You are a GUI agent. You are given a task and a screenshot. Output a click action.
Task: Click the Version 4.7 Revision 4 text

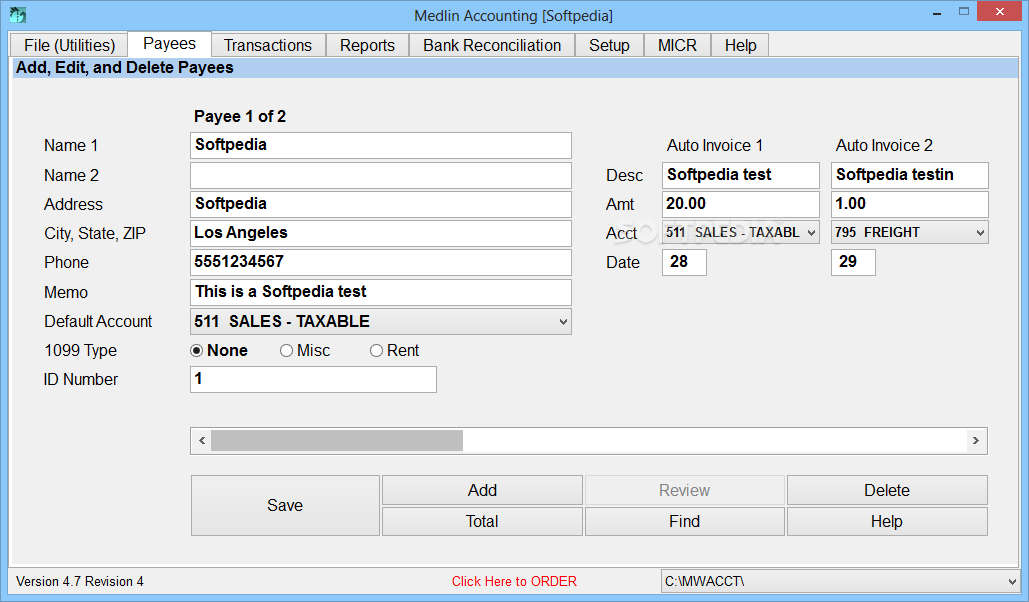point(80,582)
